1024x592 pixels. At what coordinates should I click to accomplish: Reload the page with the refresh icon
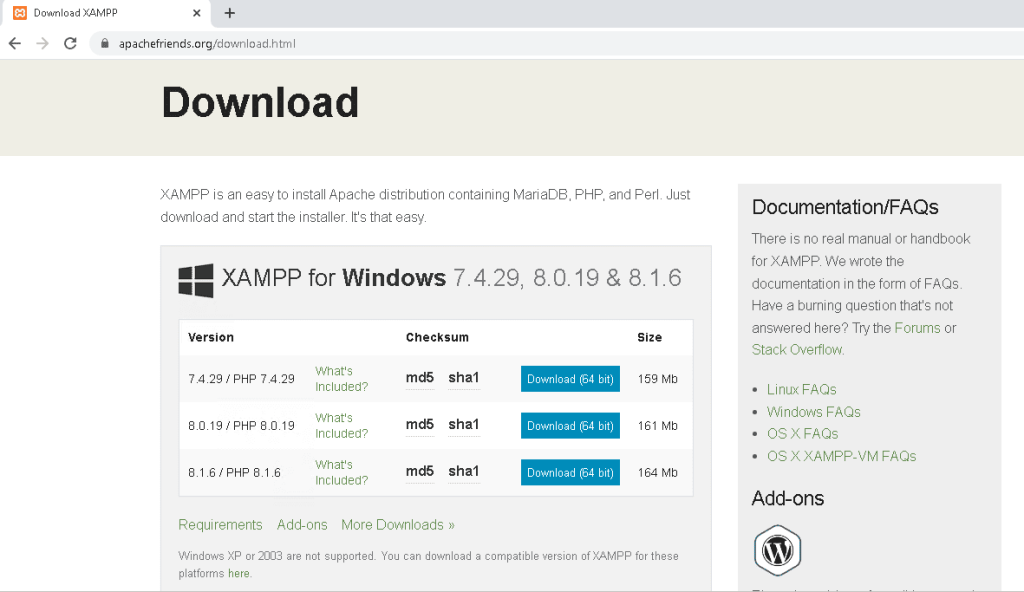[x=71, y=44]
